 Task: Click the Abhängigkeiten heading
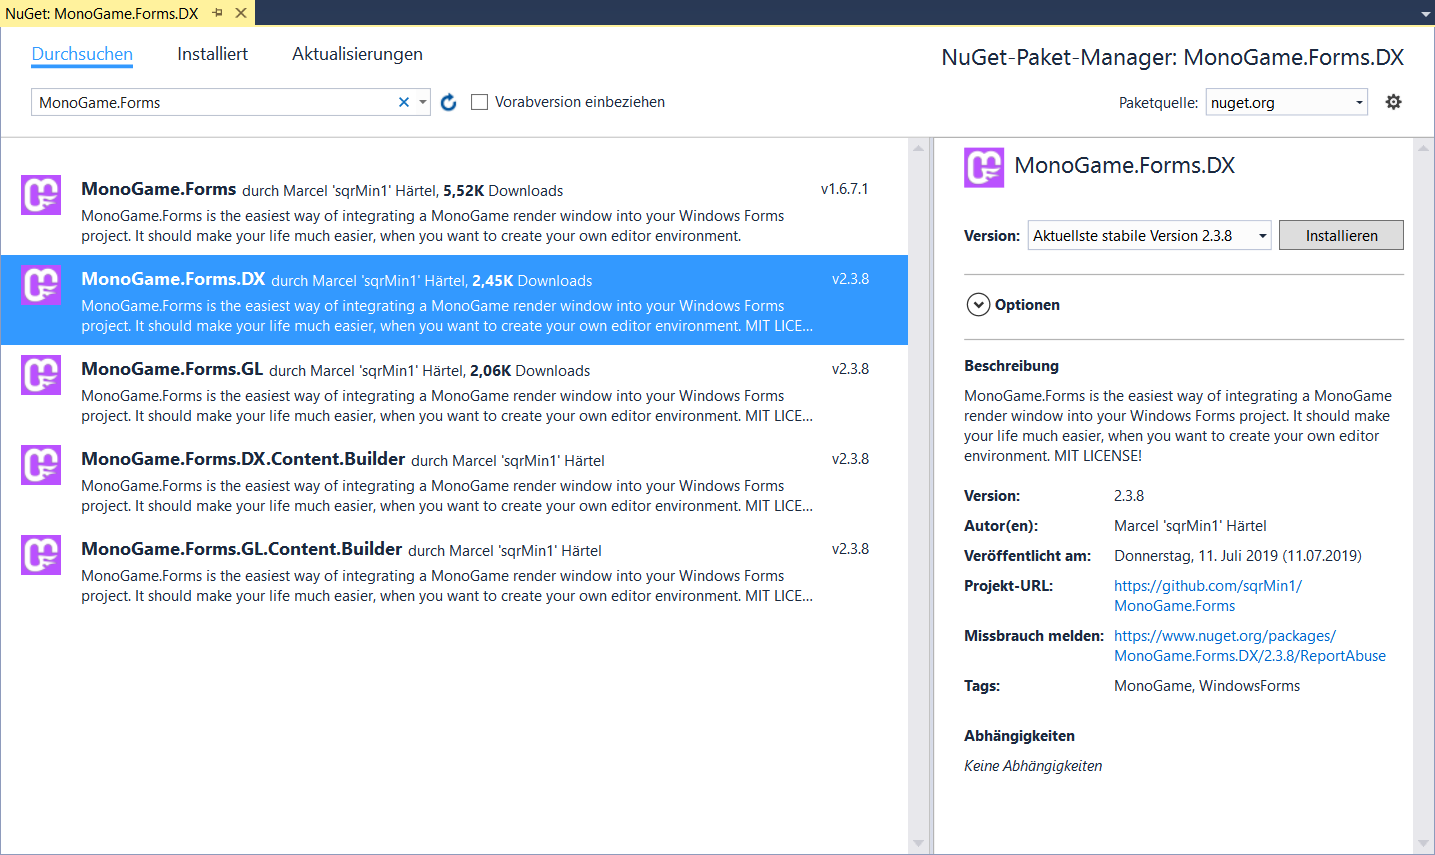point(1019,736)
